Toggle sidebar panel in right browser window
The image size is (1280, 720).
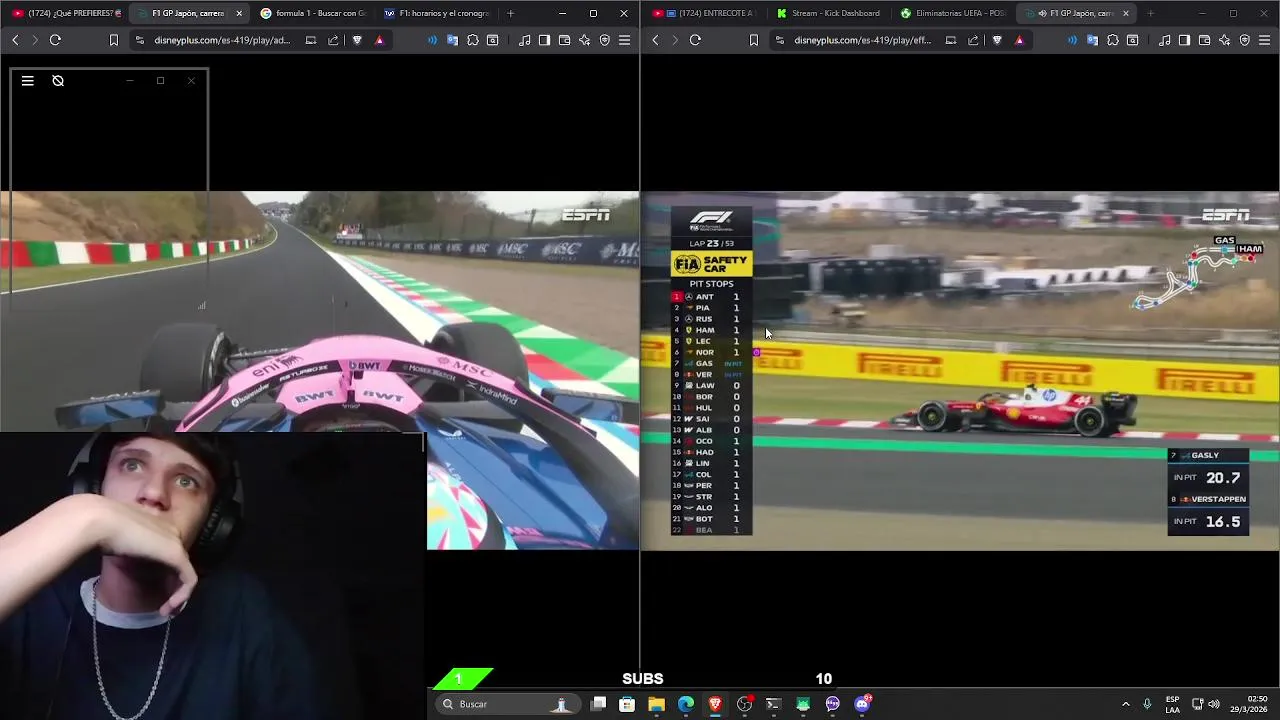pyautogui.click(x=1184, y=40)
